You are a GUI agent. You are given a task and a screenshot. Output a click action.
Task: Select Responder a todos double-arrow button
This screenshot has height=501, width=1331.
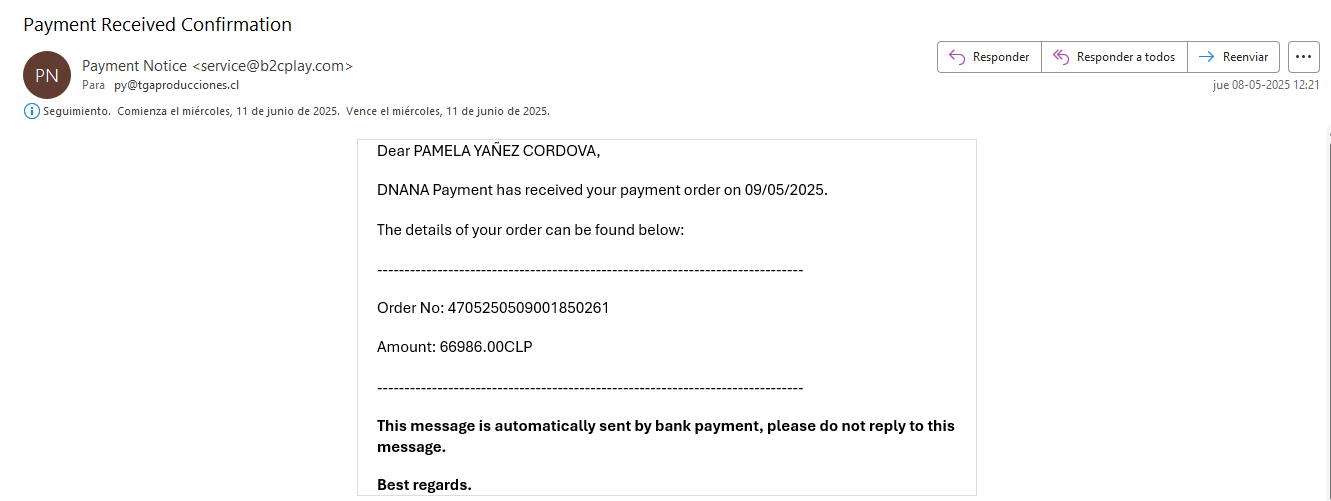[1114, 57]
